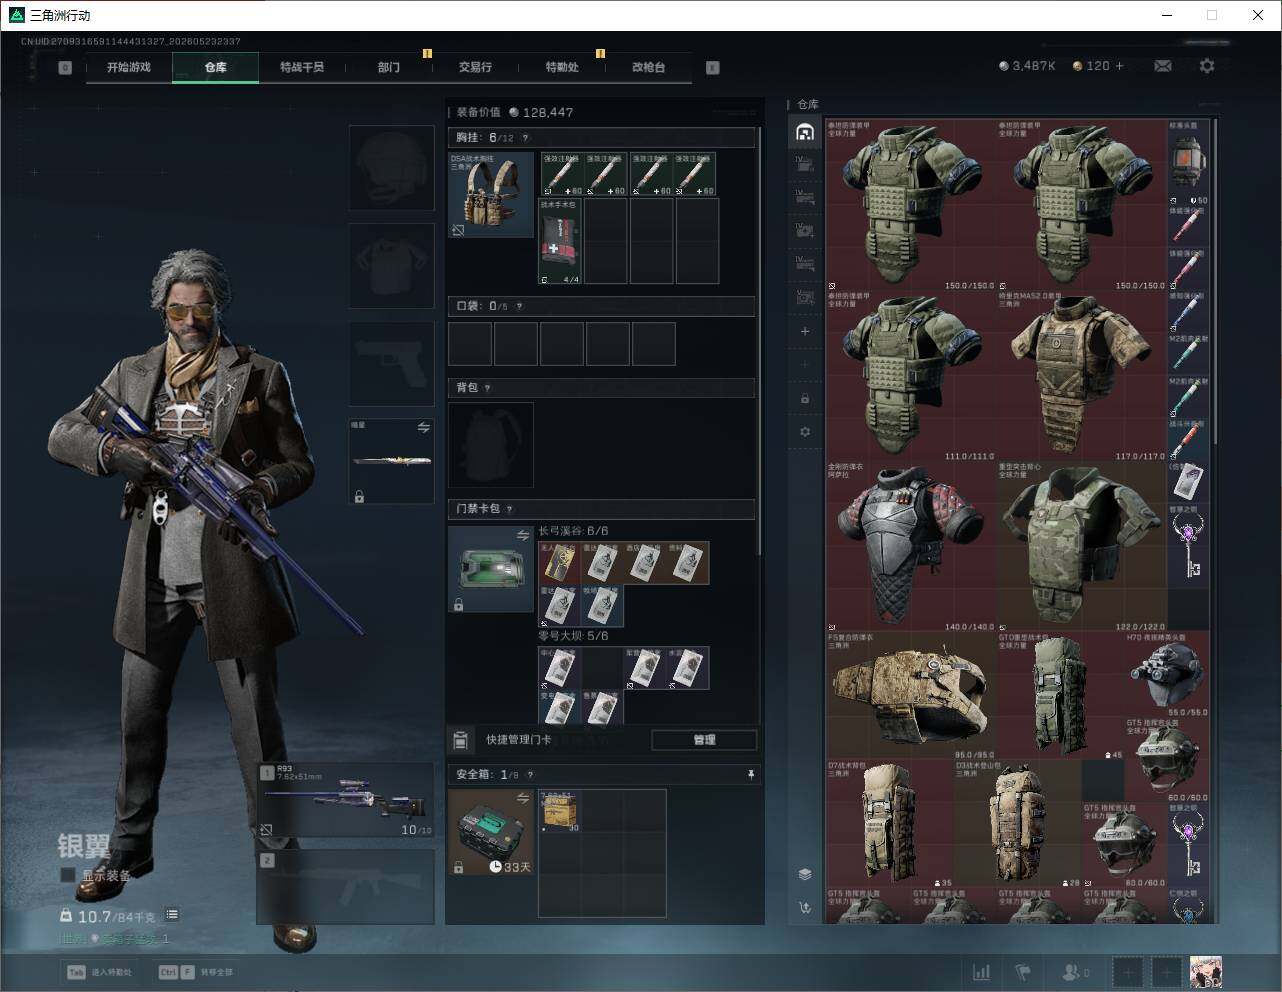Click the warehouse vertical scrollbar
This screenshot has width=1282, height=992.
pos(1215,280)
